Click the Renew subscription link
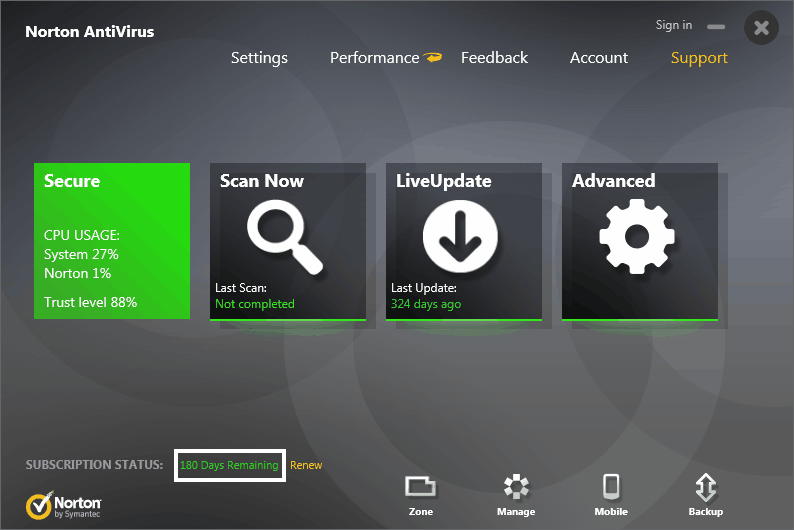The width and height of the screenshot is (794, 530). click(x=306, y=465)
